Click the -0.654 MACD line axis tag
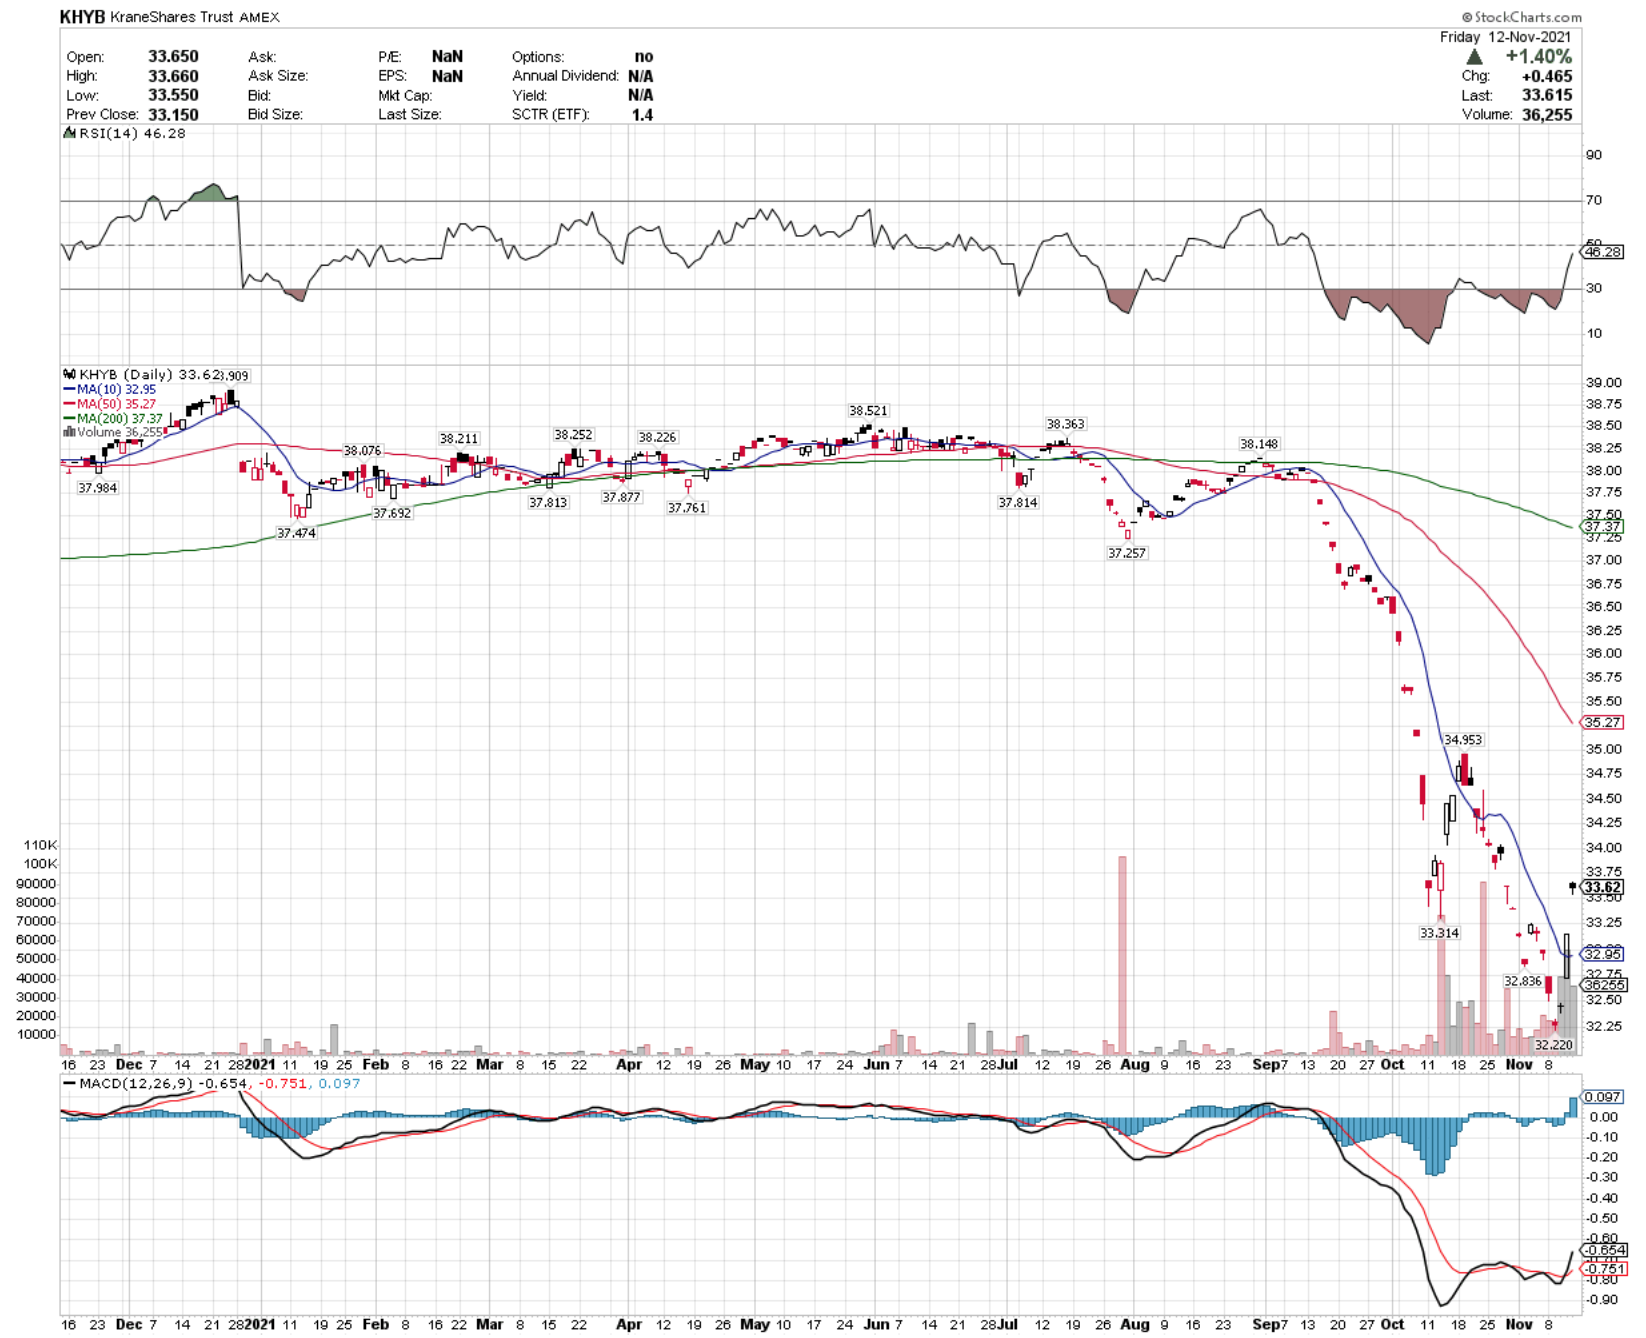Image resolution: width=1646 pixels, height=1338 pixels. coord(1604,1250)
